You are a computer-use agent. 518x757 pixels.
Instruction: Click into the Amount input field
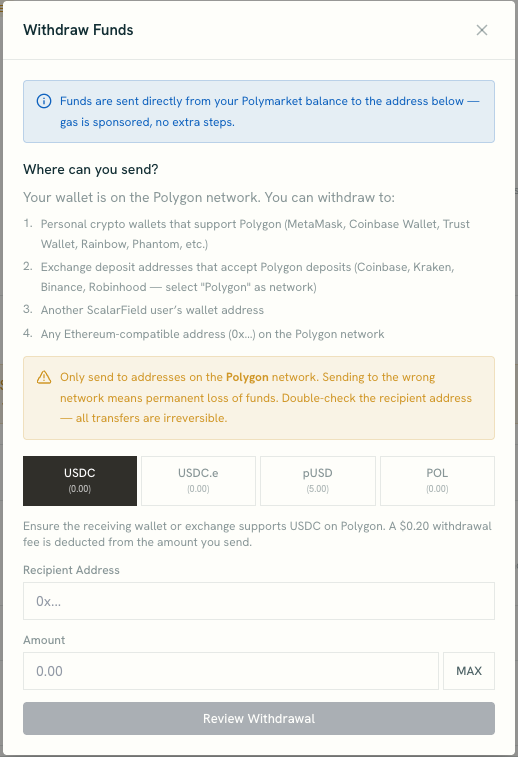231,671
